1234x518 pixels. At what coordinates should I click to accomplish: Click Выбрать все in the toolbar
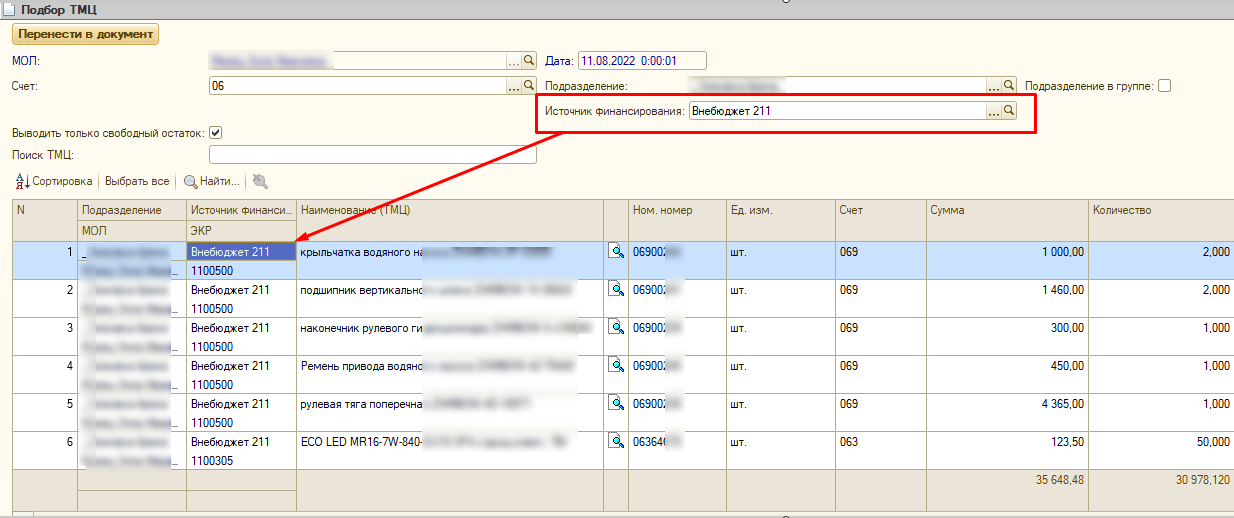(137, 182)
